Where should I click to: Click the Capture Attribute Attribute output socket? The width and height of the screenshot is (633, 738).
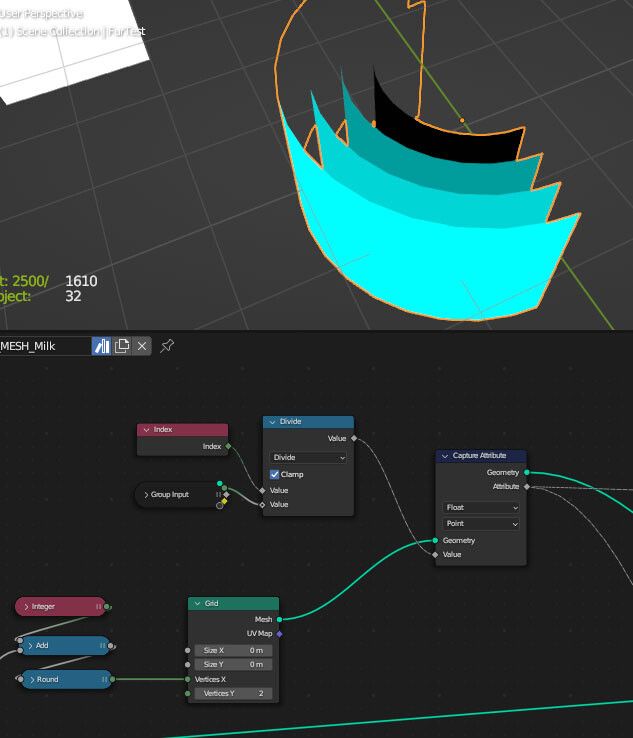tap(527, 487)
